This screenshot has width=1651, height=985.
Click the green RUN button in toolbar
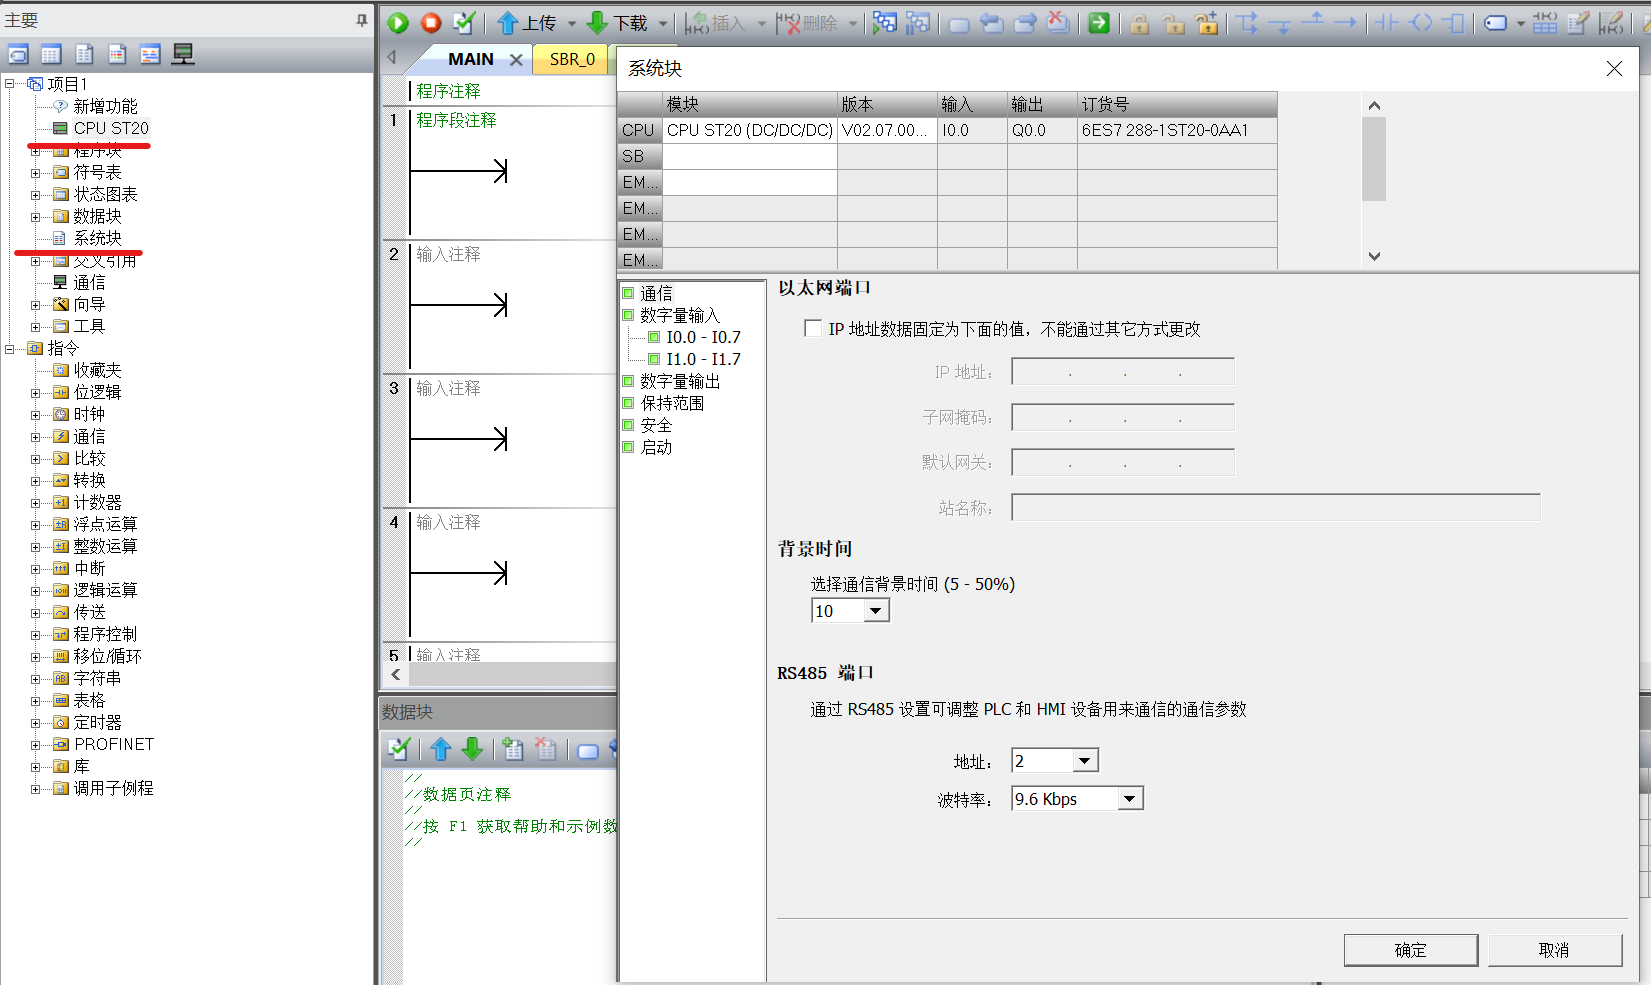[x=398, y=23]
